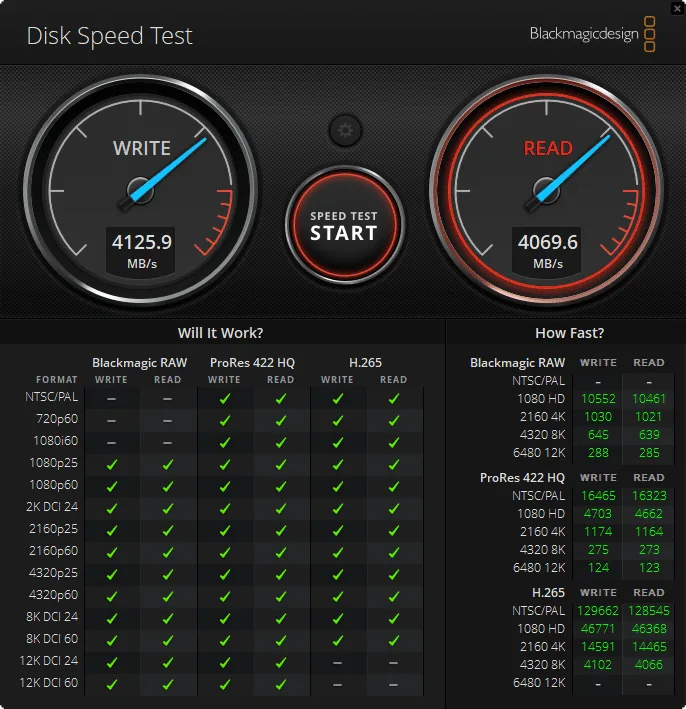The width and height of the screenshot is (686, 709).
Task: Click the Blackmagic RAW column header in Will It Work
Action: point(140,363)
